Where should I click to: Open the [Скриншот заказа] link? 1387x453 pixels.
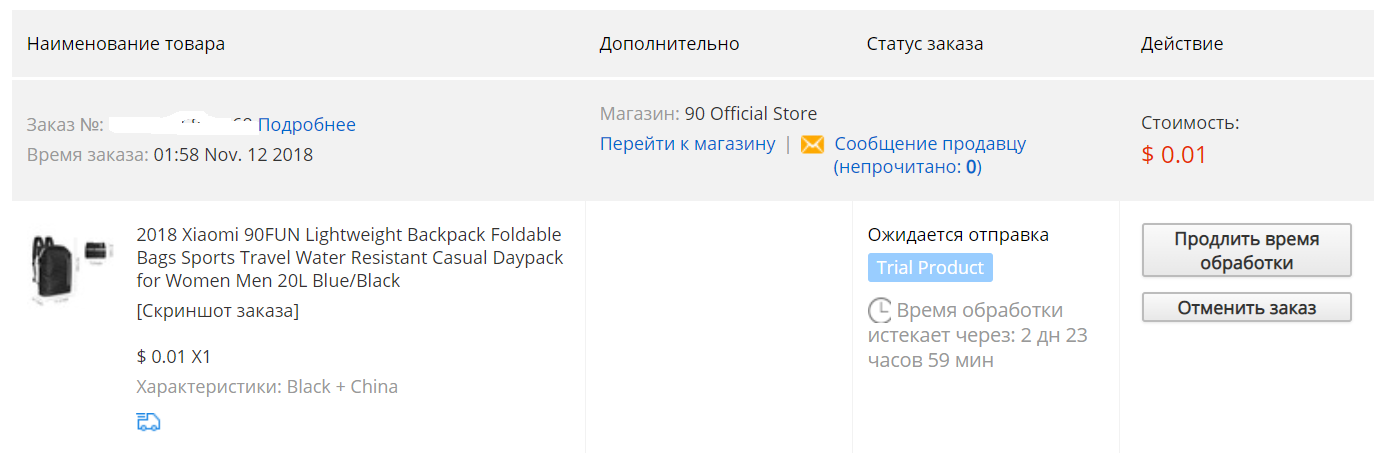pyautogui.click(x=217, y=311)
